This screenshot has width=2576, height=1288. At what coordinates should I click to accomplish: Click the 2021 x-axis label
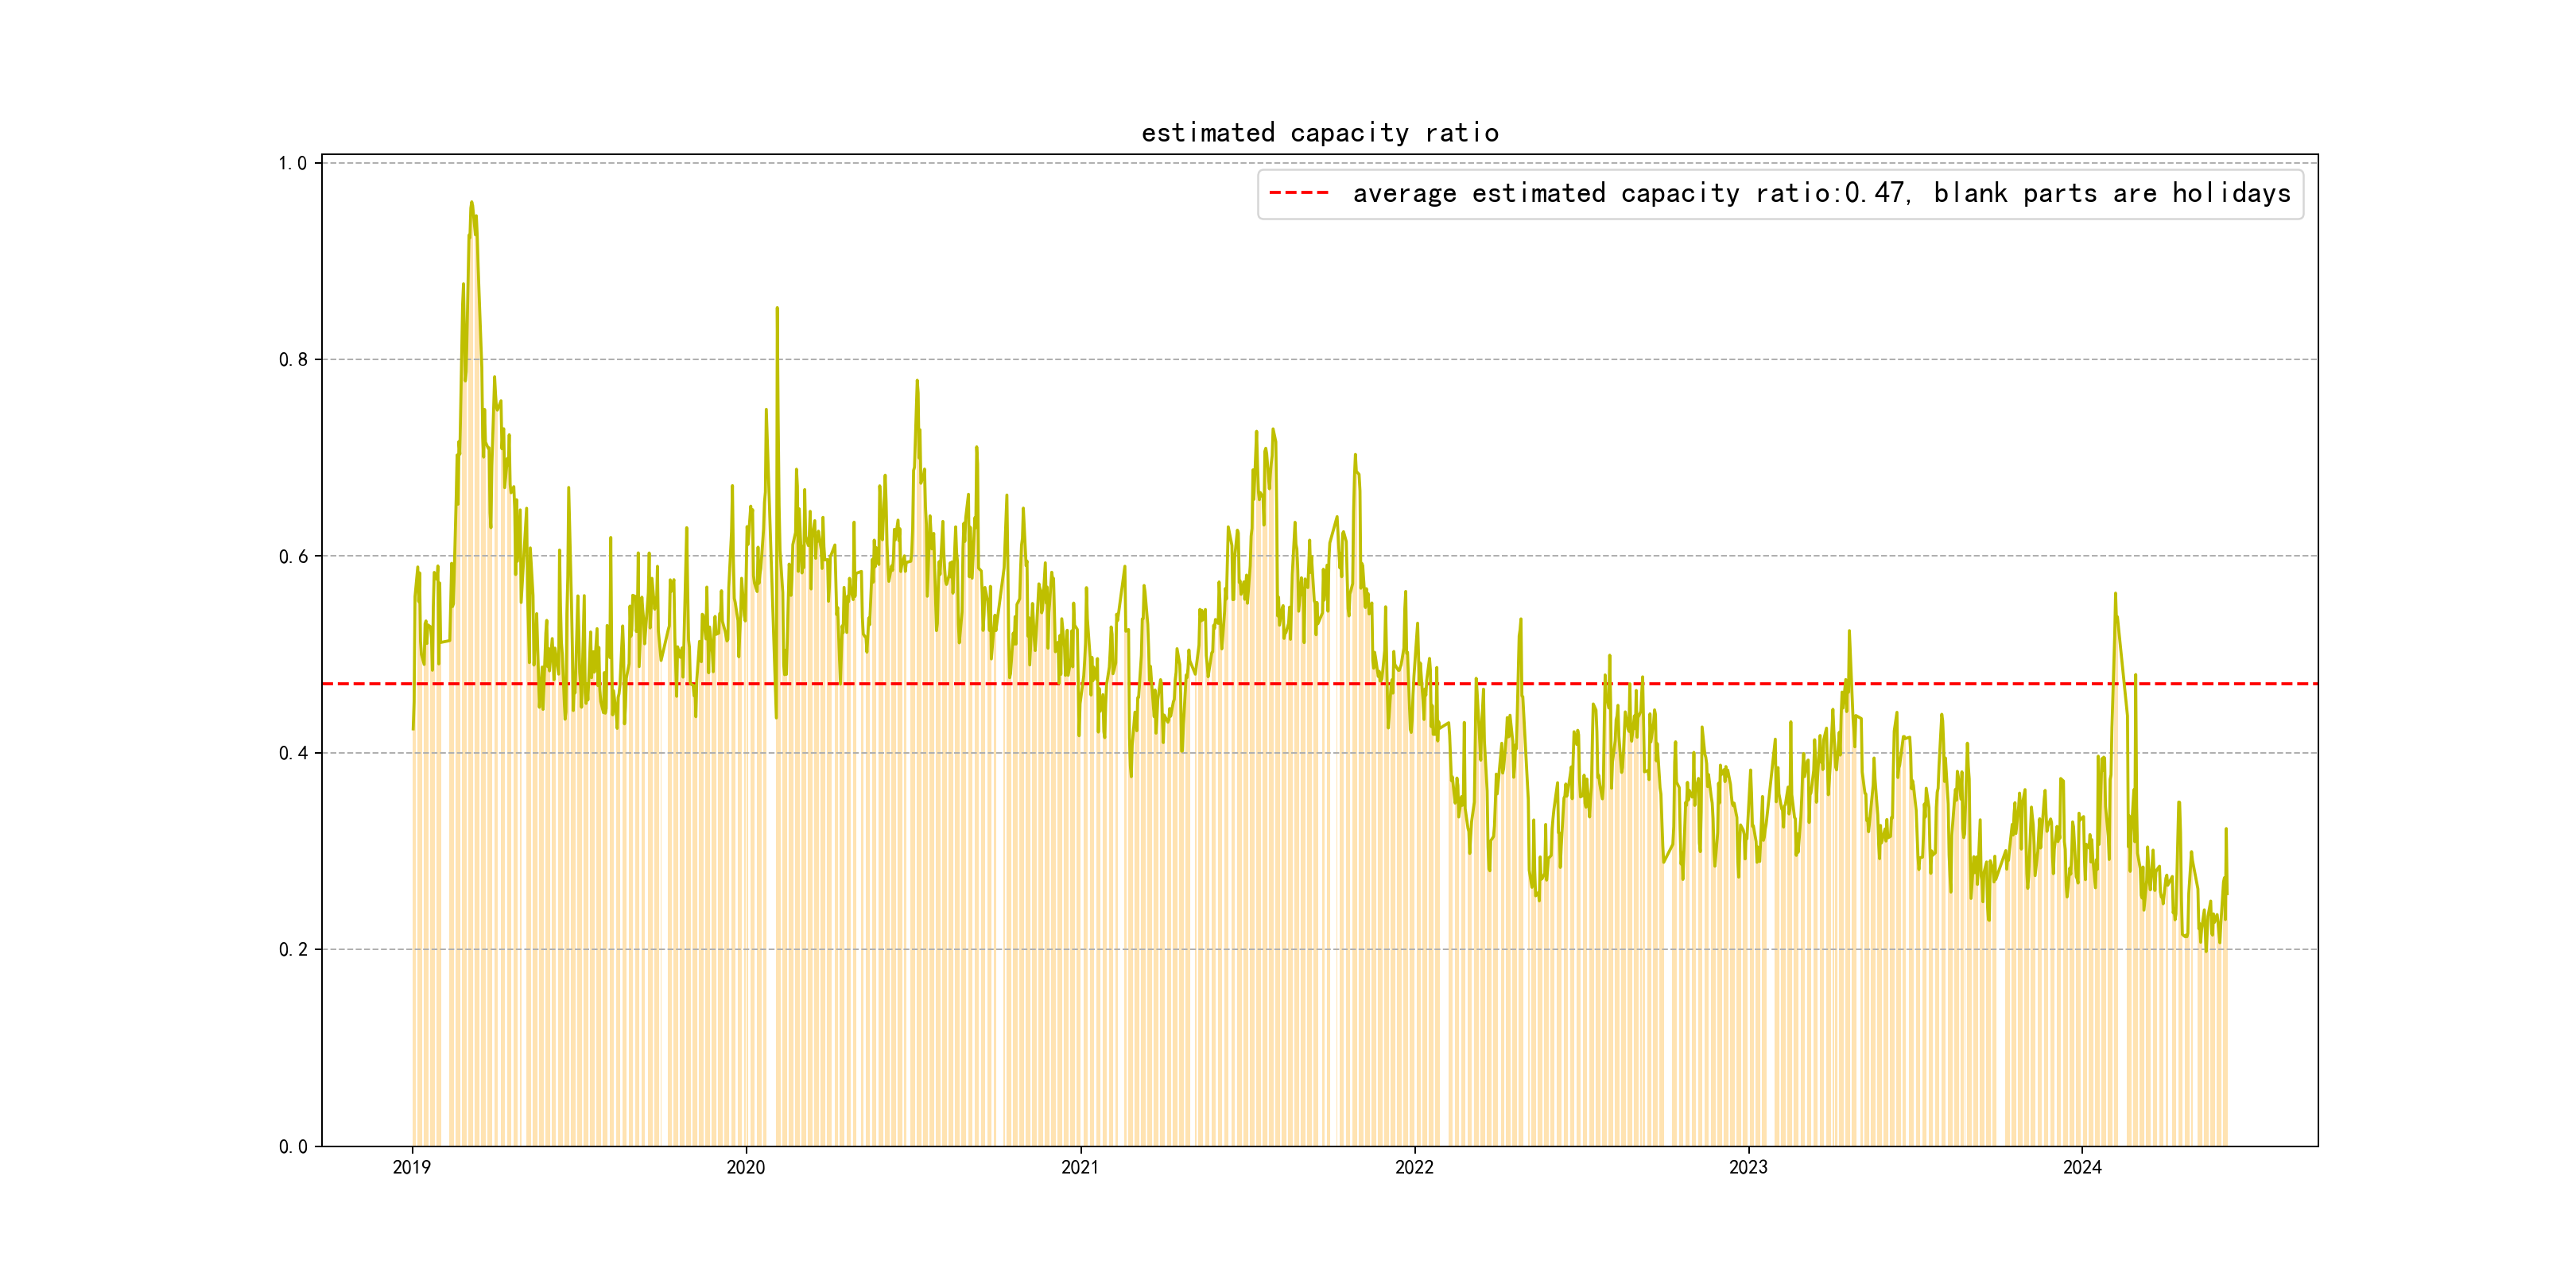pyautogui.click(x=1080, y=1168)
